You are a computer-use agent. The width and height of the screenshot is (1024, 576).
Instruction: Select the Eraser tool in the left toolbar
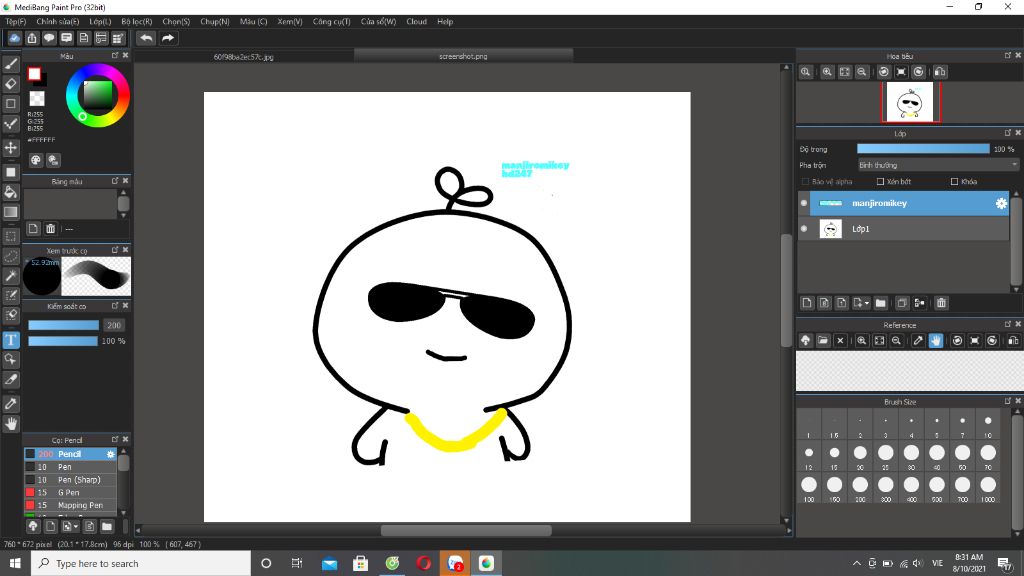point(11,84)
